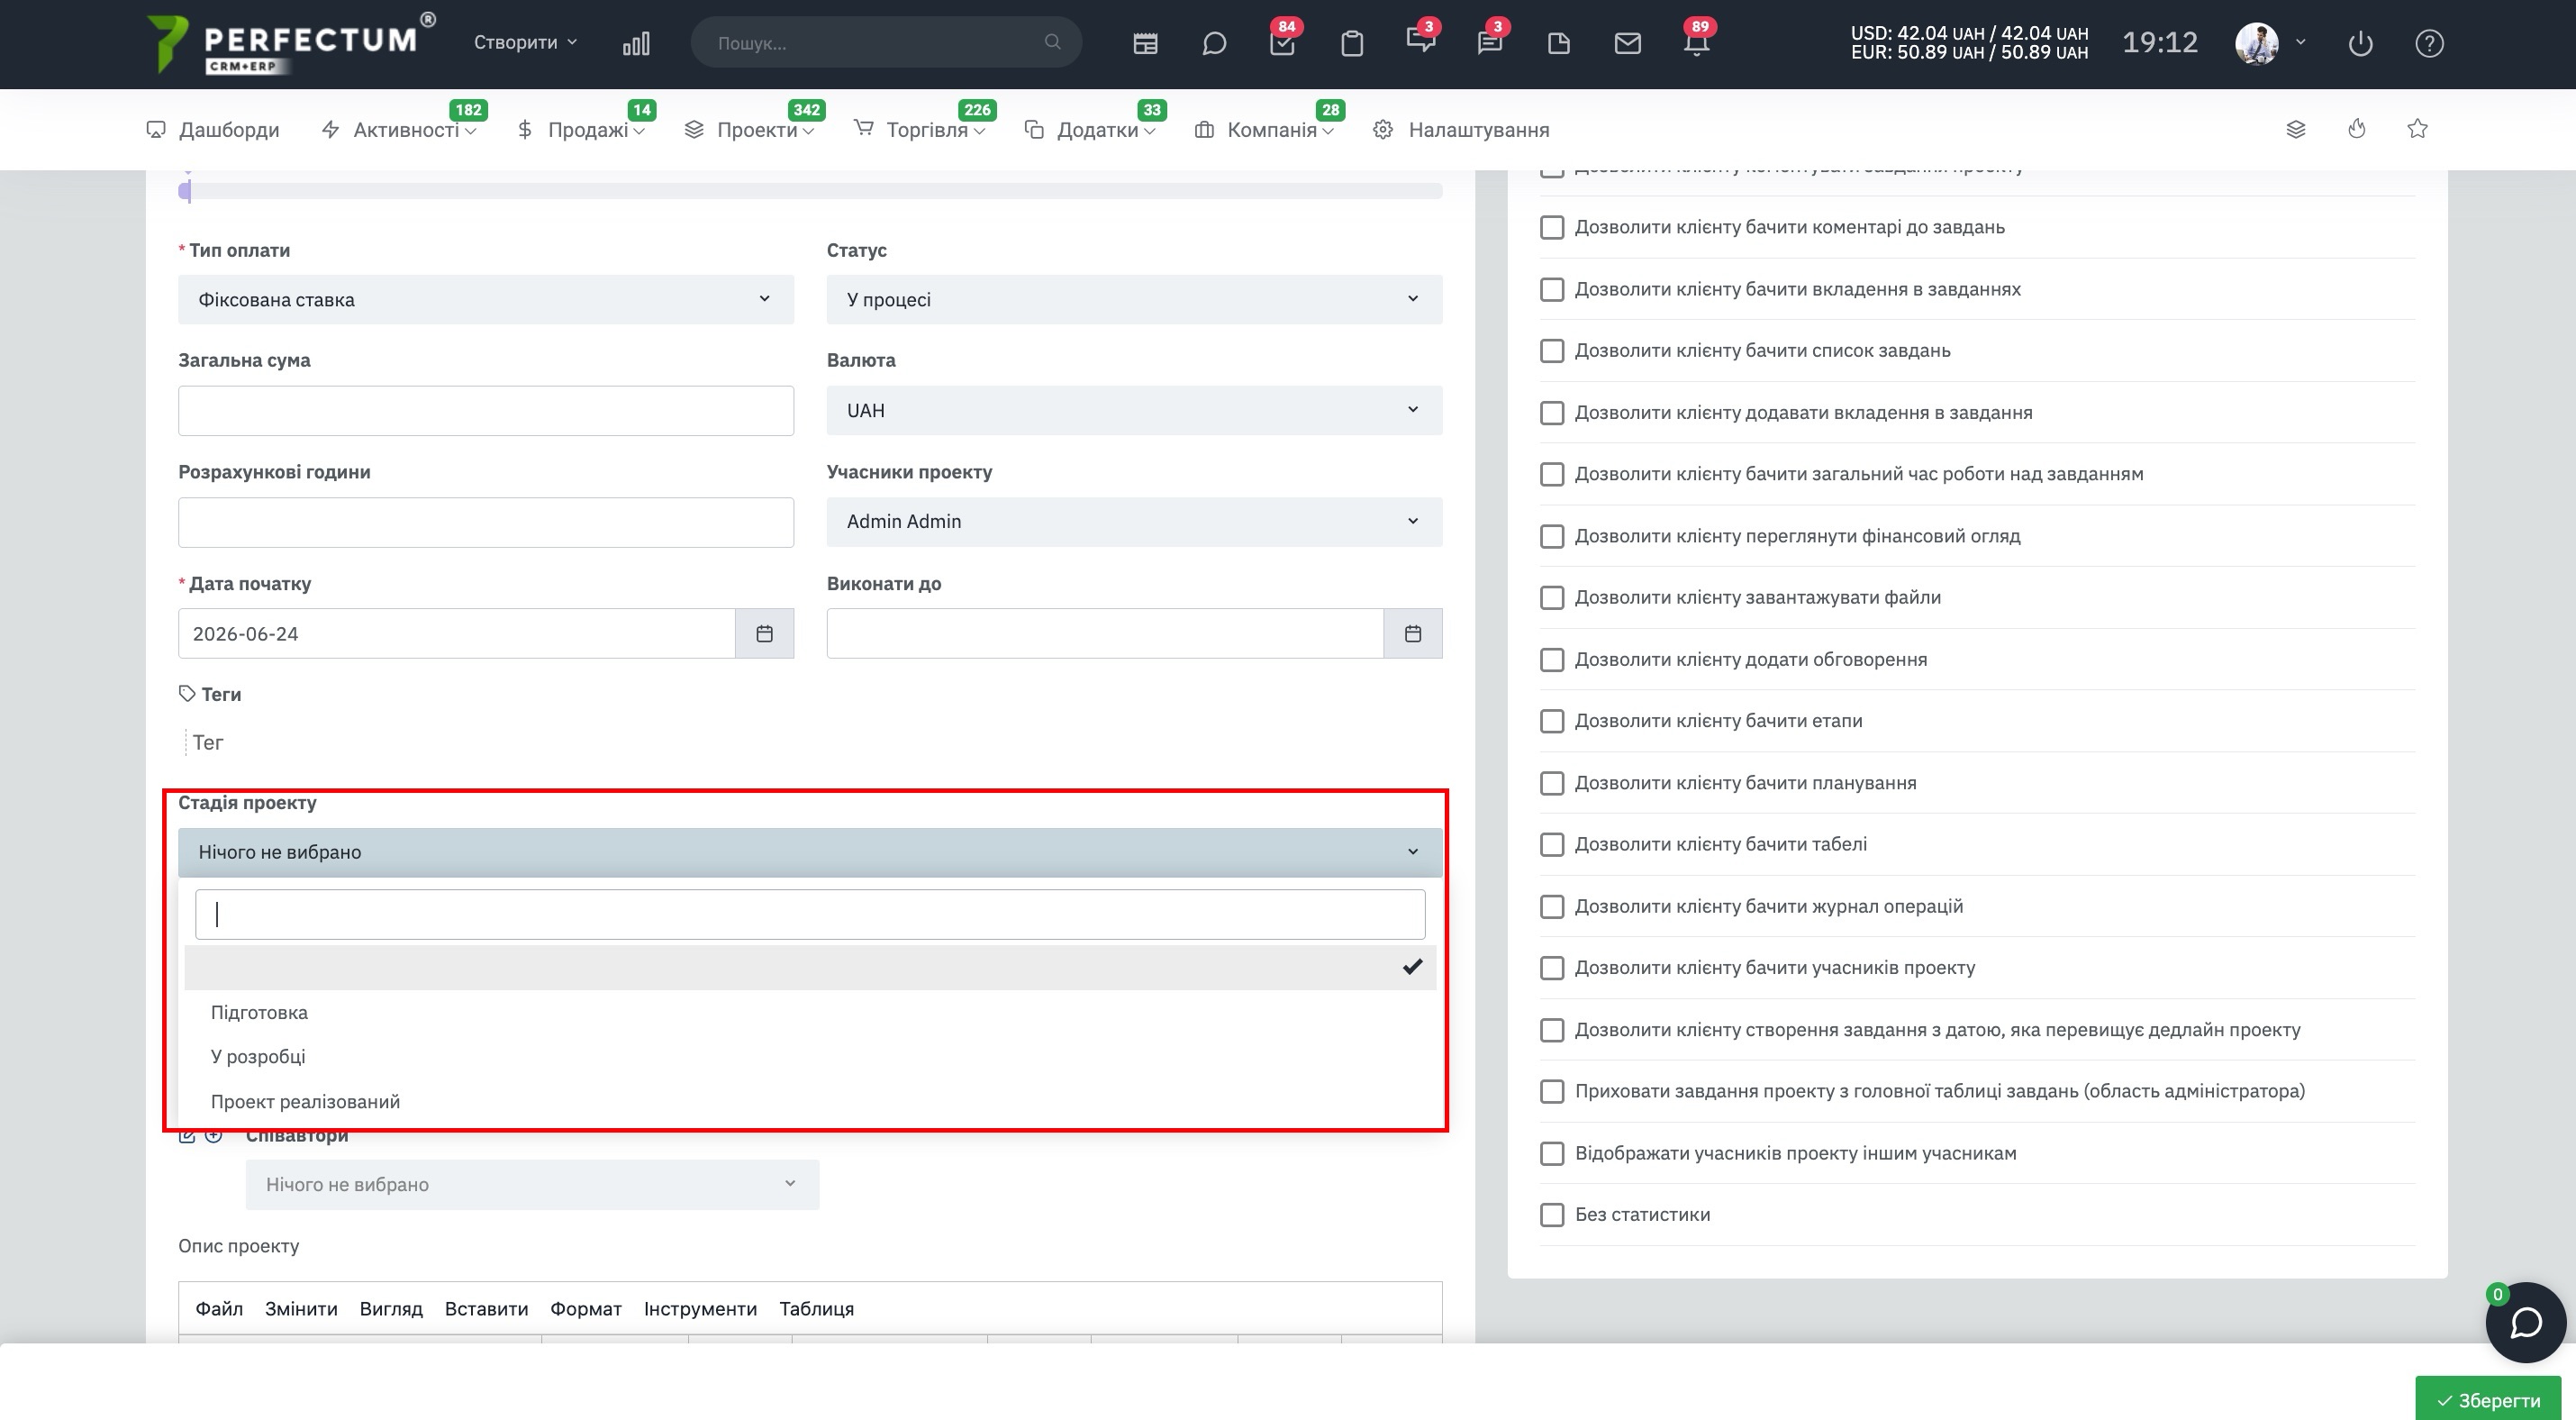Expand the Тип оплати dropdown
Image resolution: width=2576 pixels, height=1420 pixels.
click(486, 299)
